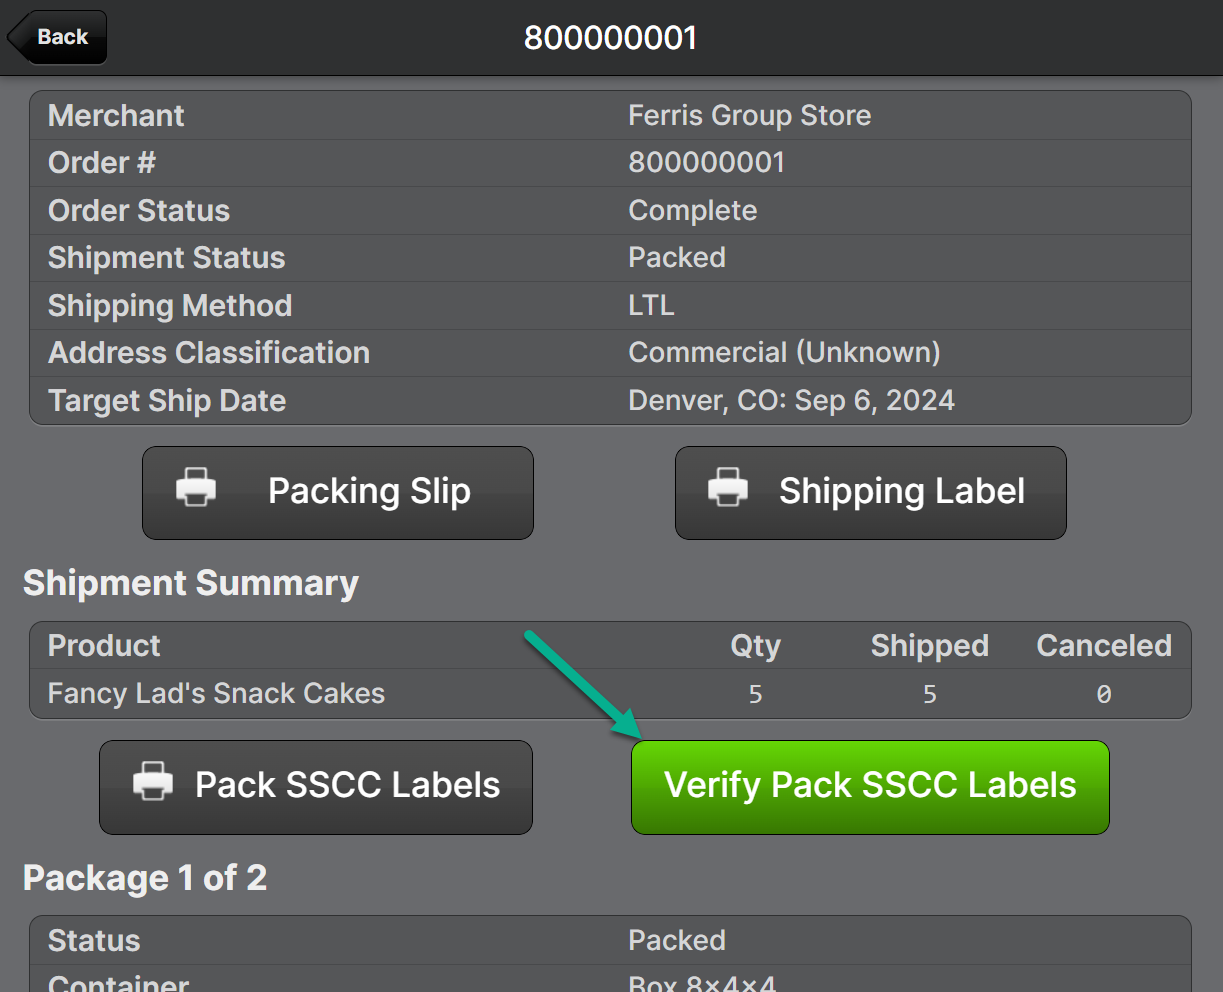The height and width of the screenshot is (992, 1223).
Task: Click the Canceled column header
Action: pyautogui.click(x=1103, y=646)
